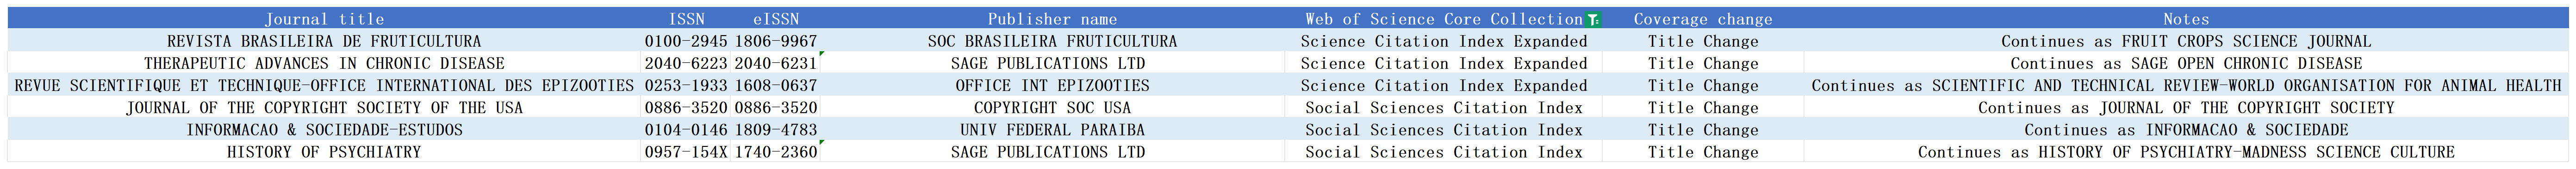Select the note Continues as SAGE OPEN CHRONIC DISEASE
This screenshot has height=169, width=2576.
tap(2186, 63)
